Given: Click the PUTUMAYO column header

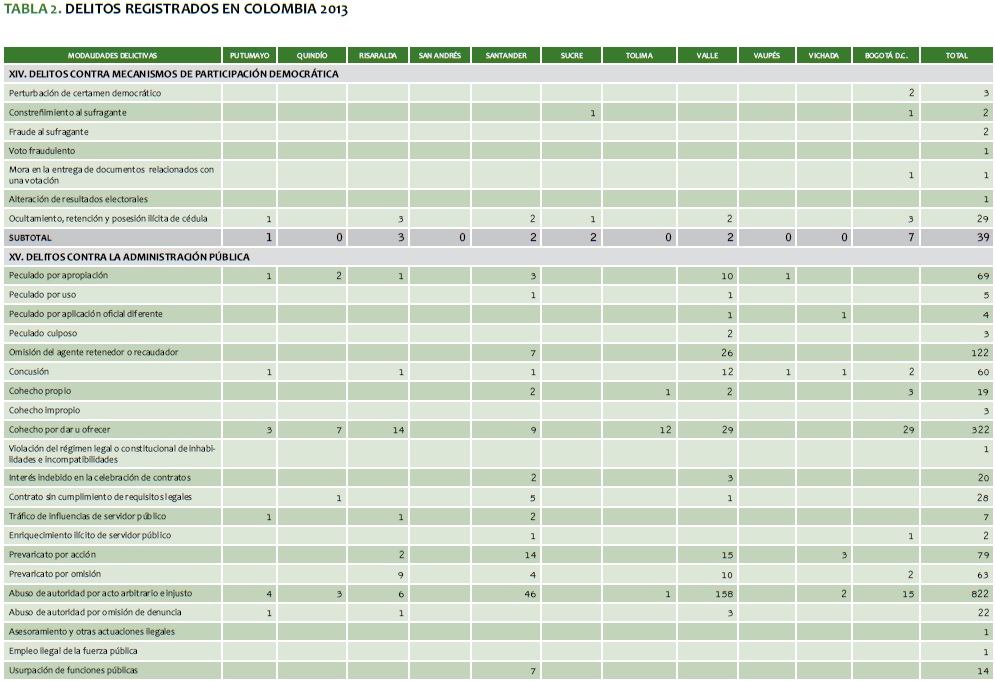Looking at the screenshot, I should tap(249, 56).
